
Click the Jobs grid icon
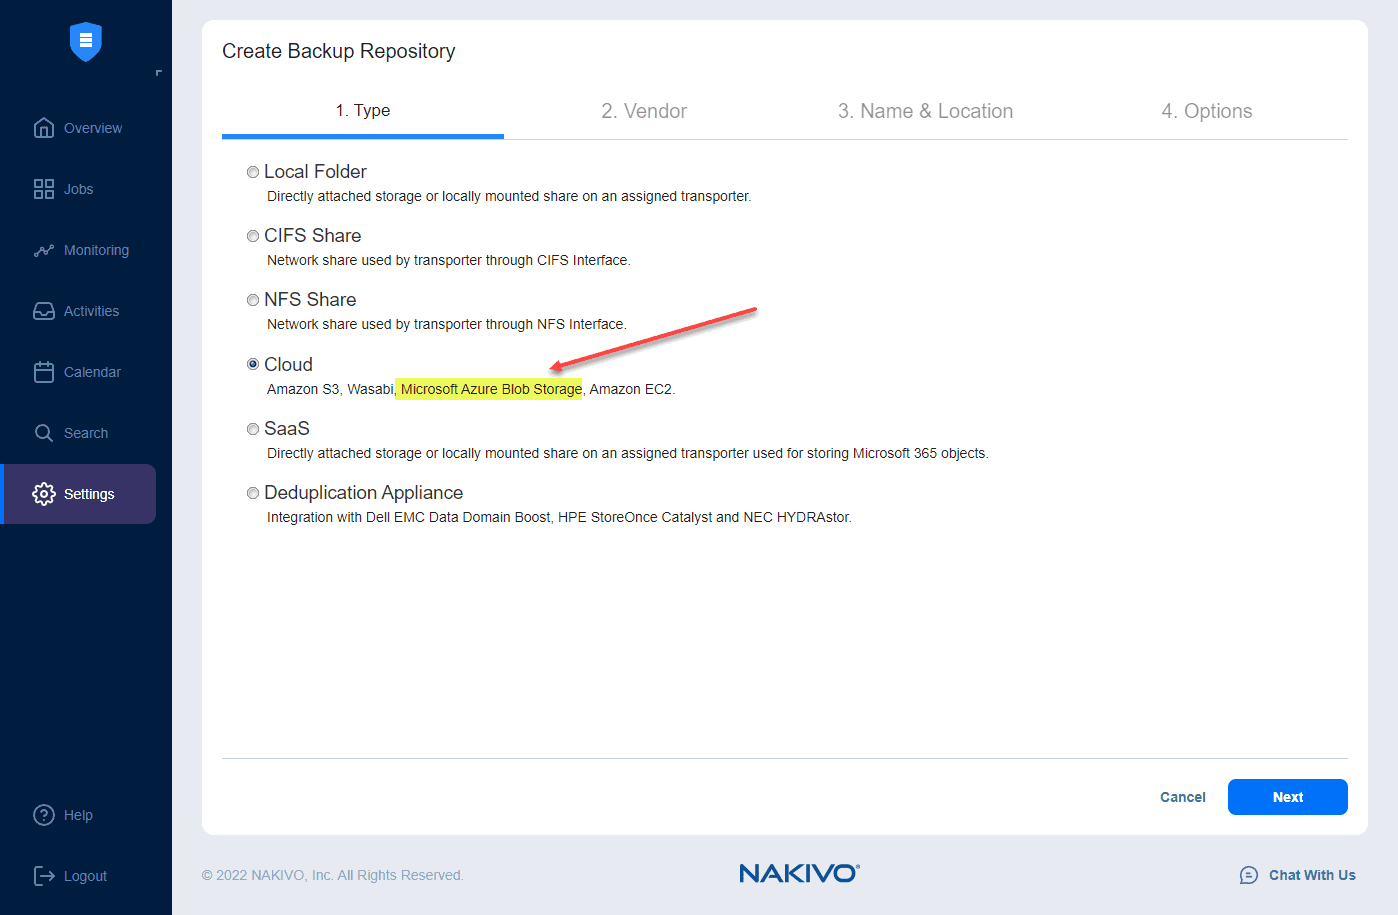click(44, 189)
